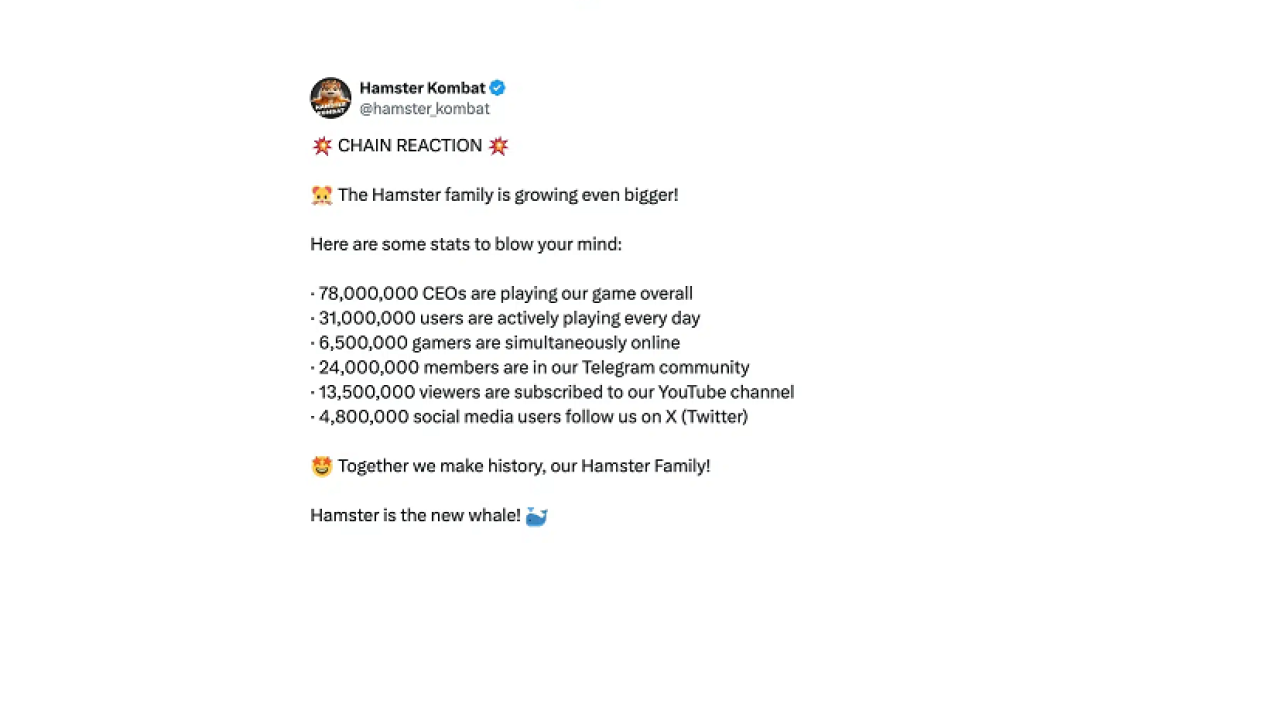This screenshot has width=1280, height=720.
Task: Click the collision emoji after CHAIN REACTION
Action: pyautogui.click(x=498, y=146)
